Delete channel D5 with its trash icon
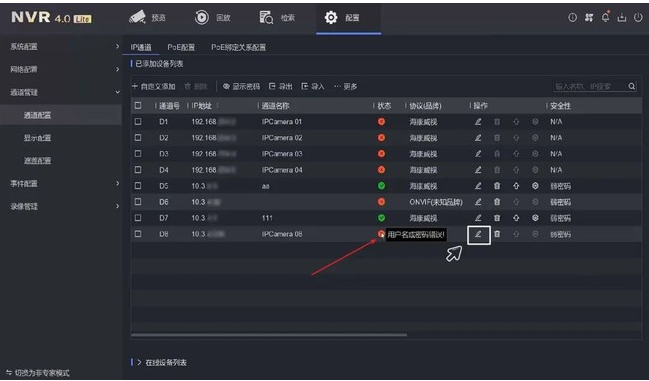 point(497,186)
